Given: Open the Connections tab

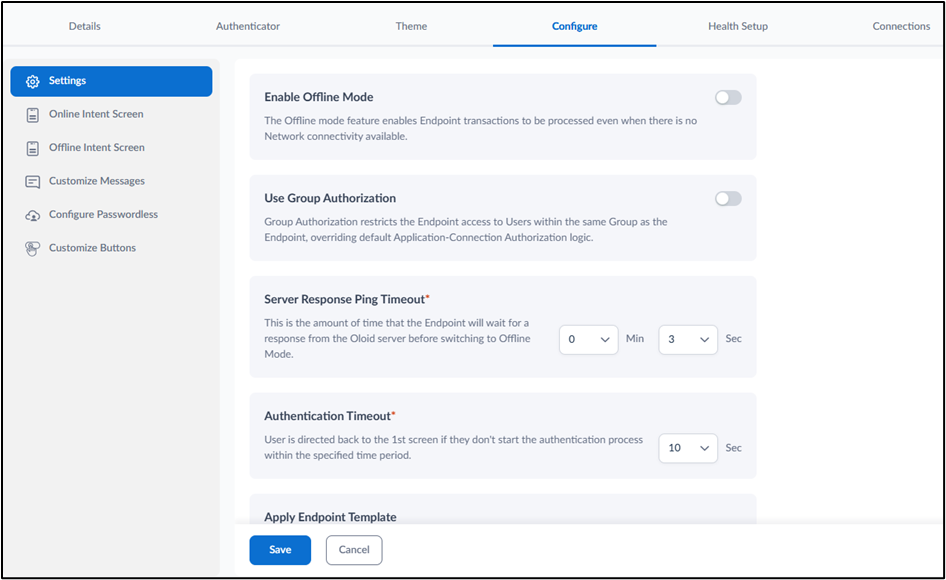Looking at the screenshot, I should point(901,26).
